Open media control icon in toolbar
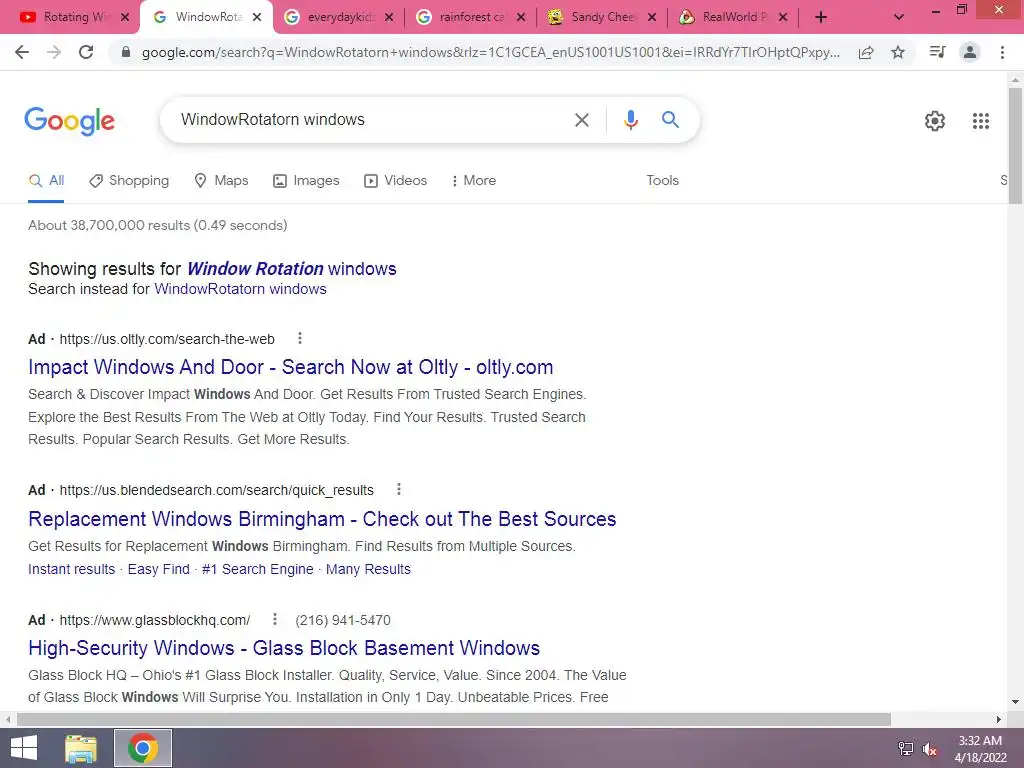1024x768 pixels. (x=937, y=52)
